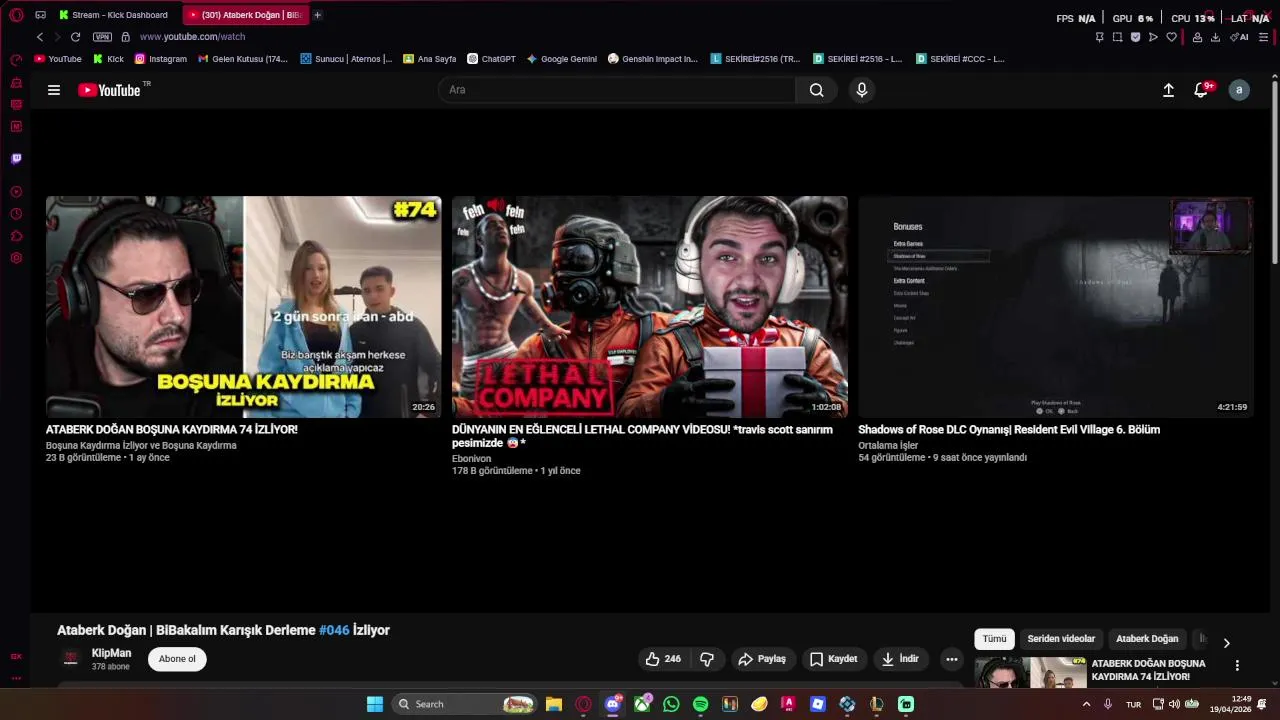Open the Instagram bookmark

(161, 59)
